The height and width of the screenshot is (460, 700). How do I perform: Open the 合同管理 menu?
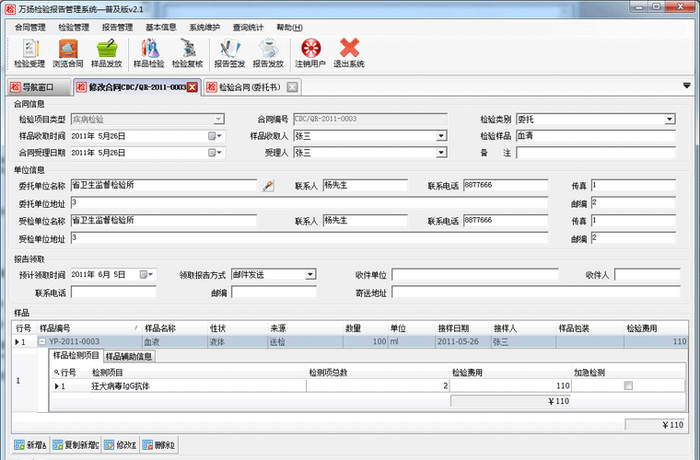pos(30,27)
